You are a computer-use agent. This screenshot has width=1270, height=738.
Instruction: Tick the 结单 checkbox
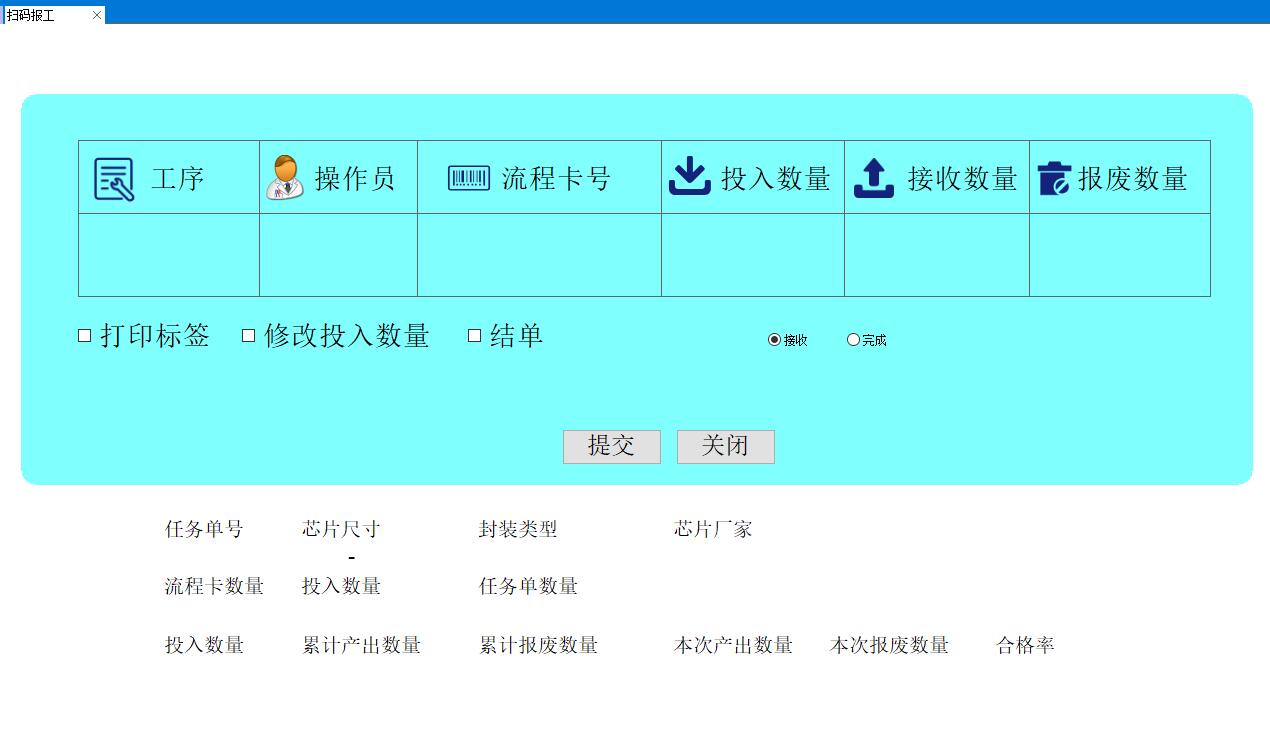(x=475, y=336)
